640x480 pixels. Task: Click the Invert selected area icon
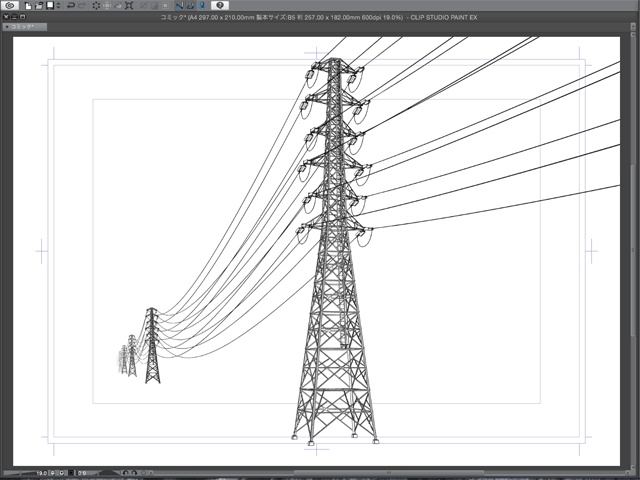[x=154, y=6]
